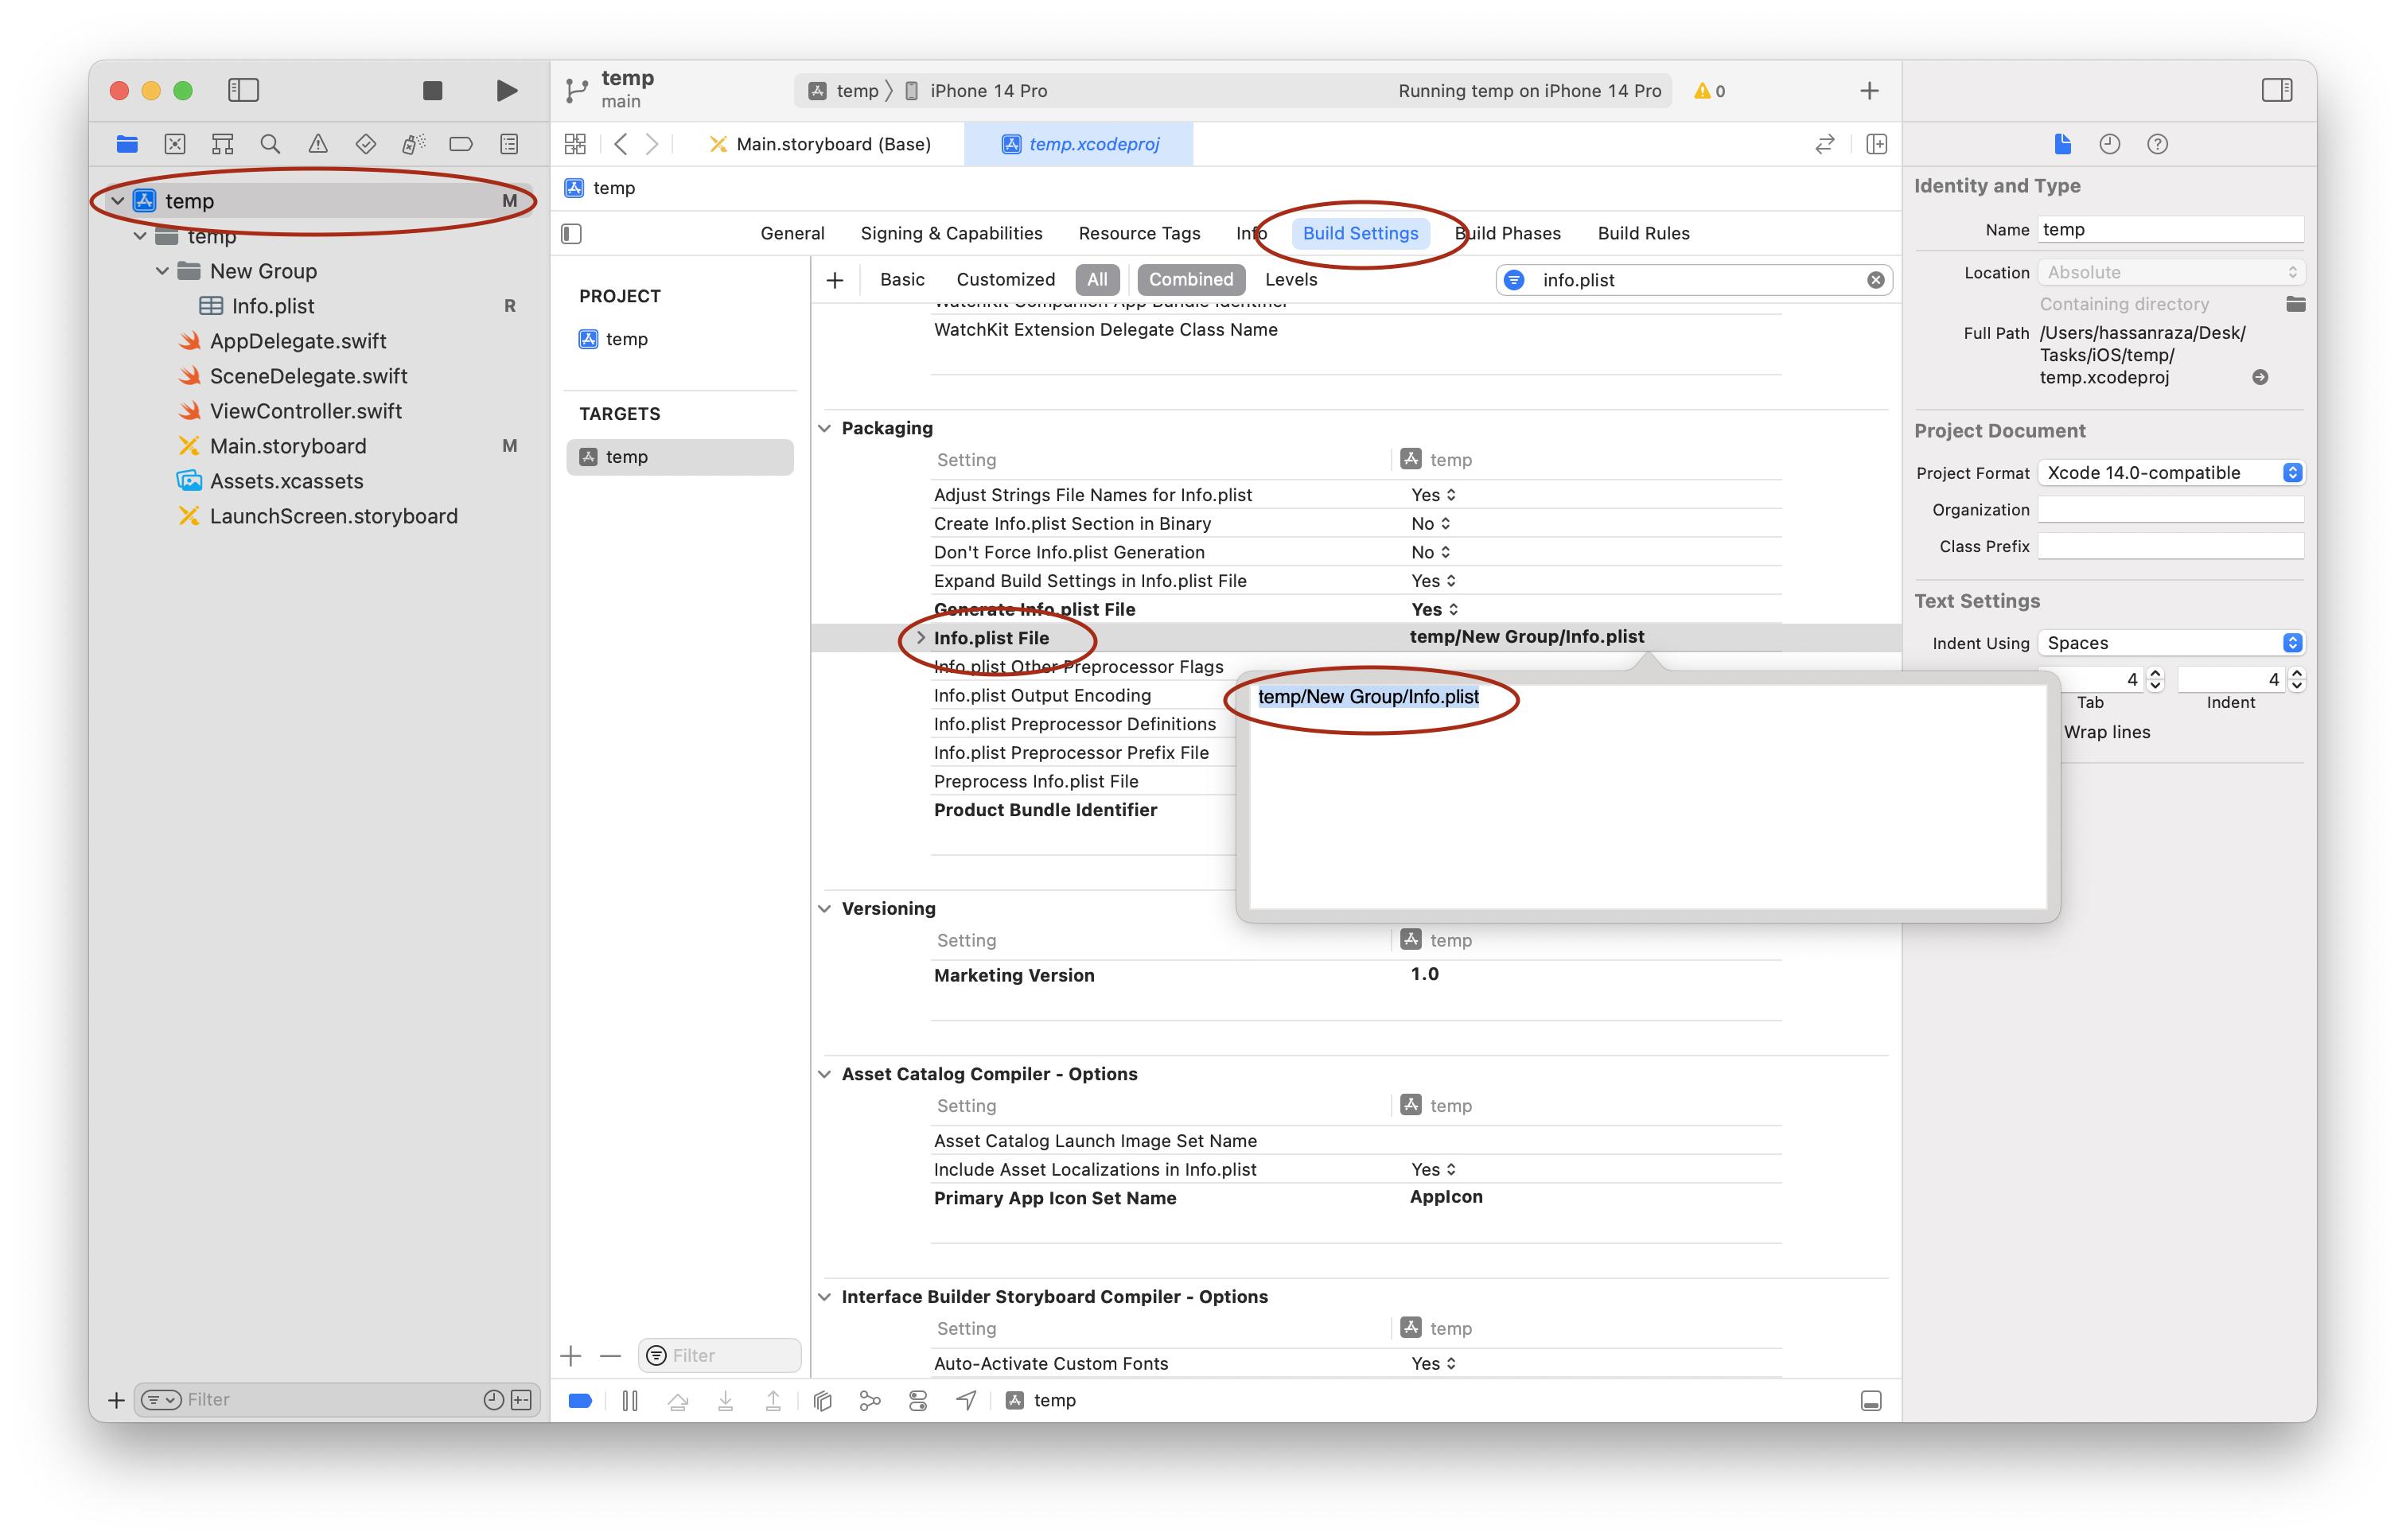Toggle the right inspector panel
Screen dimensions: 2406x1540
2276,91
